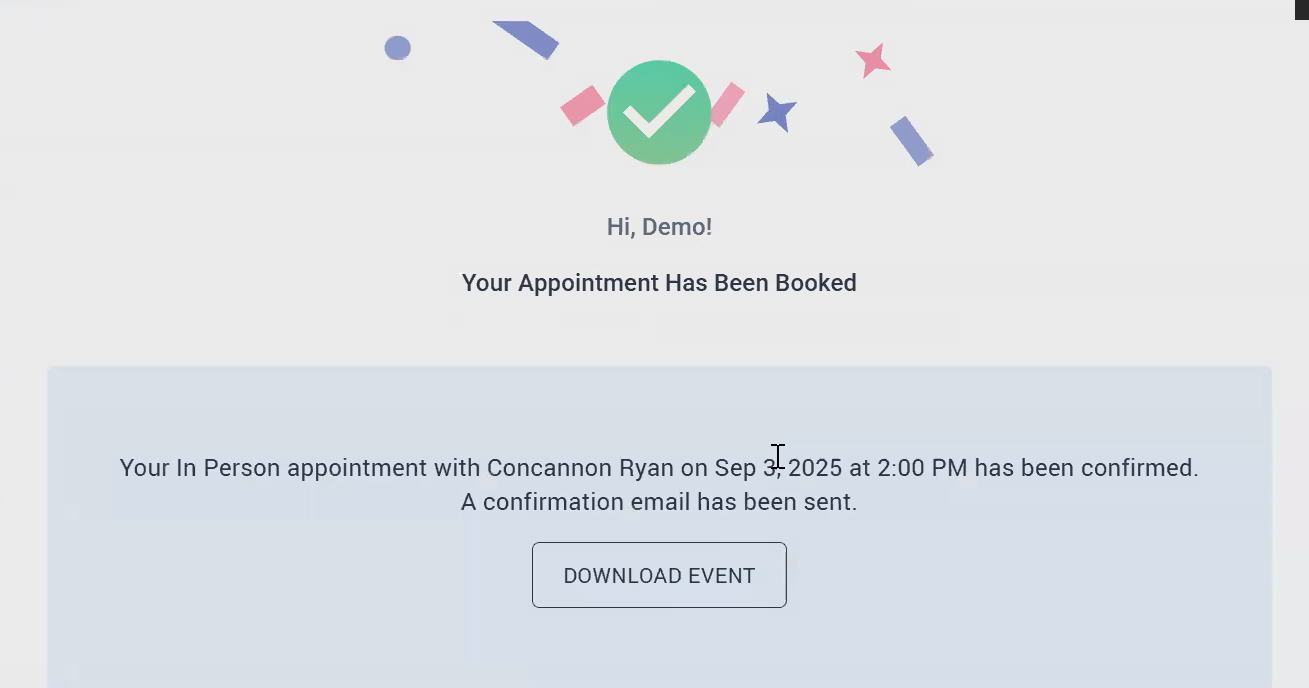Image resolution: width=1309 pixels, height=688 pixels.
Task: Select the "Your Appointment Has Been Booked" heading
Action: [x=659, y=283]
